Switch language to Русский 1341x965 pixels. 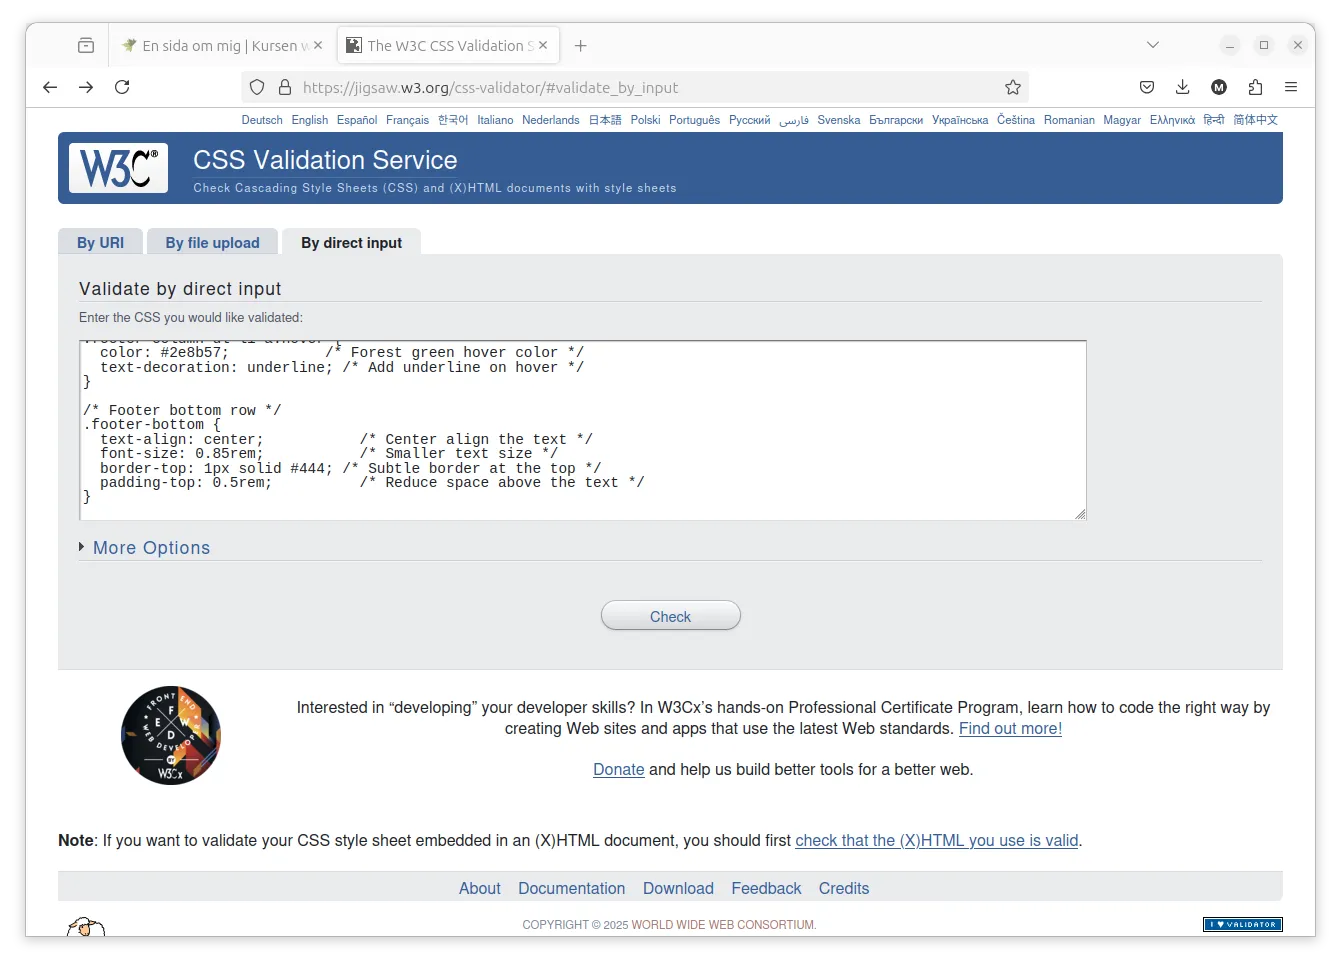coord(749,120)
